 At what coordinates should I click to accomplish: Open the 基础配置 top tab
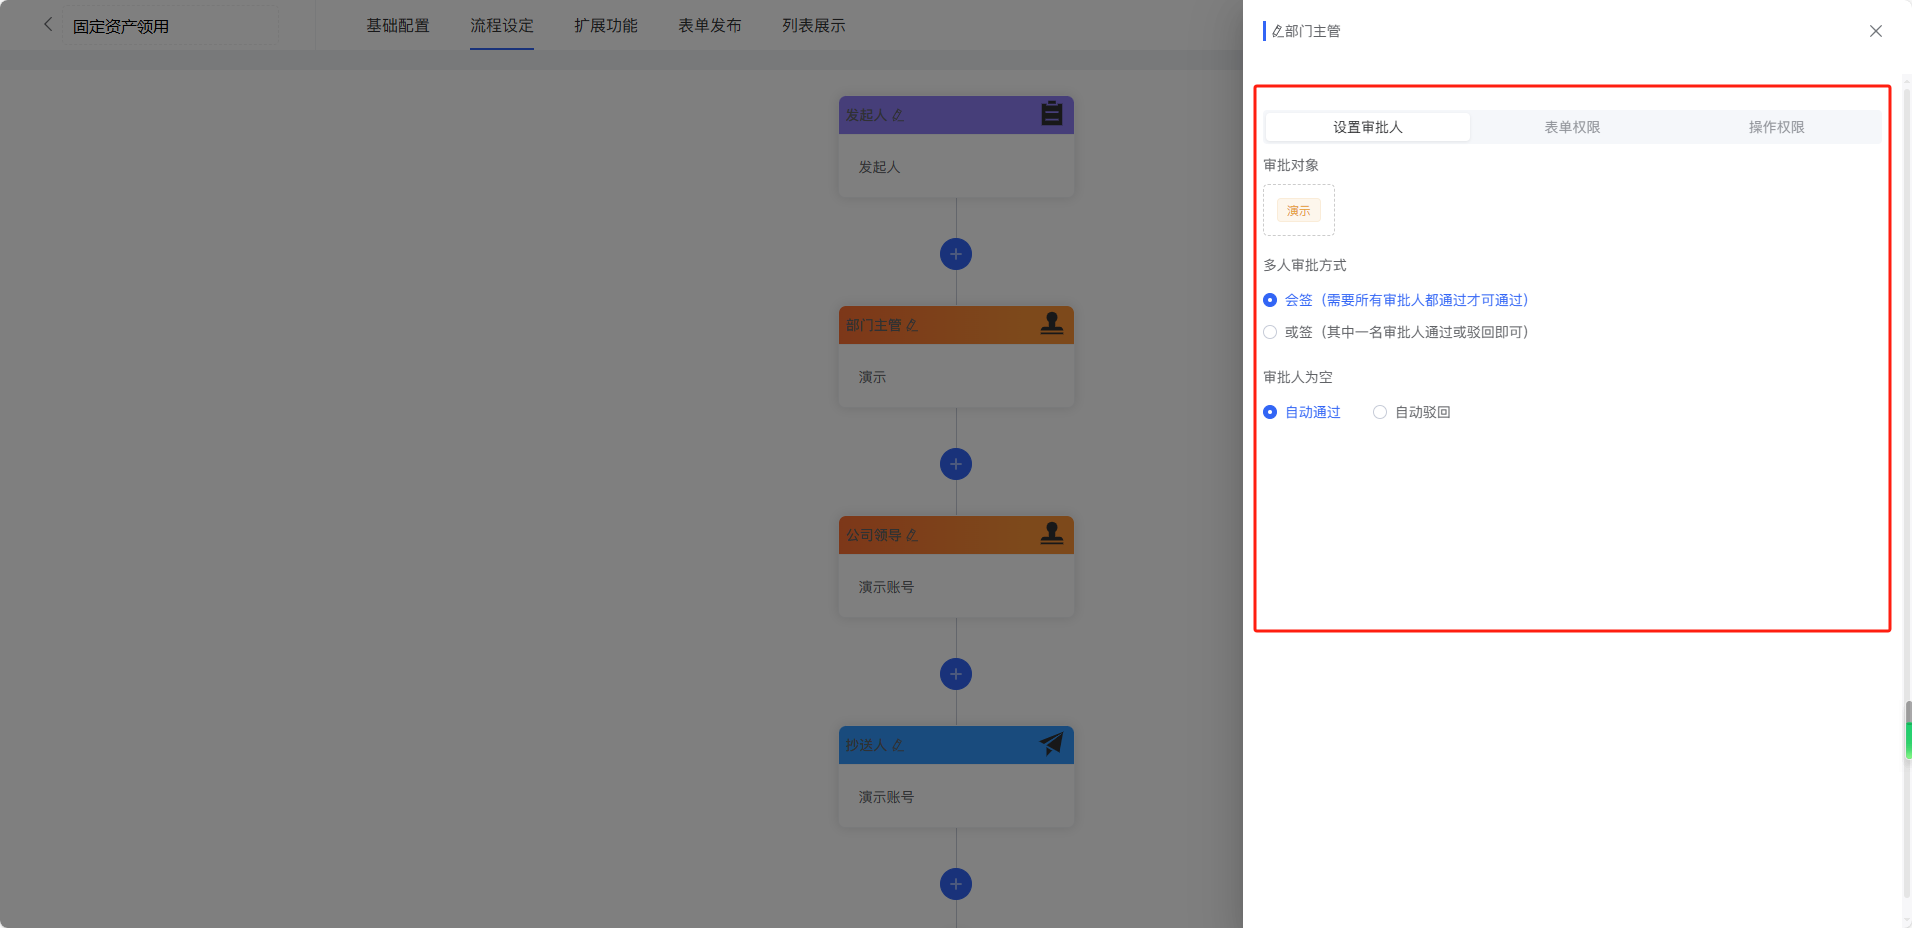pos(397,26)
